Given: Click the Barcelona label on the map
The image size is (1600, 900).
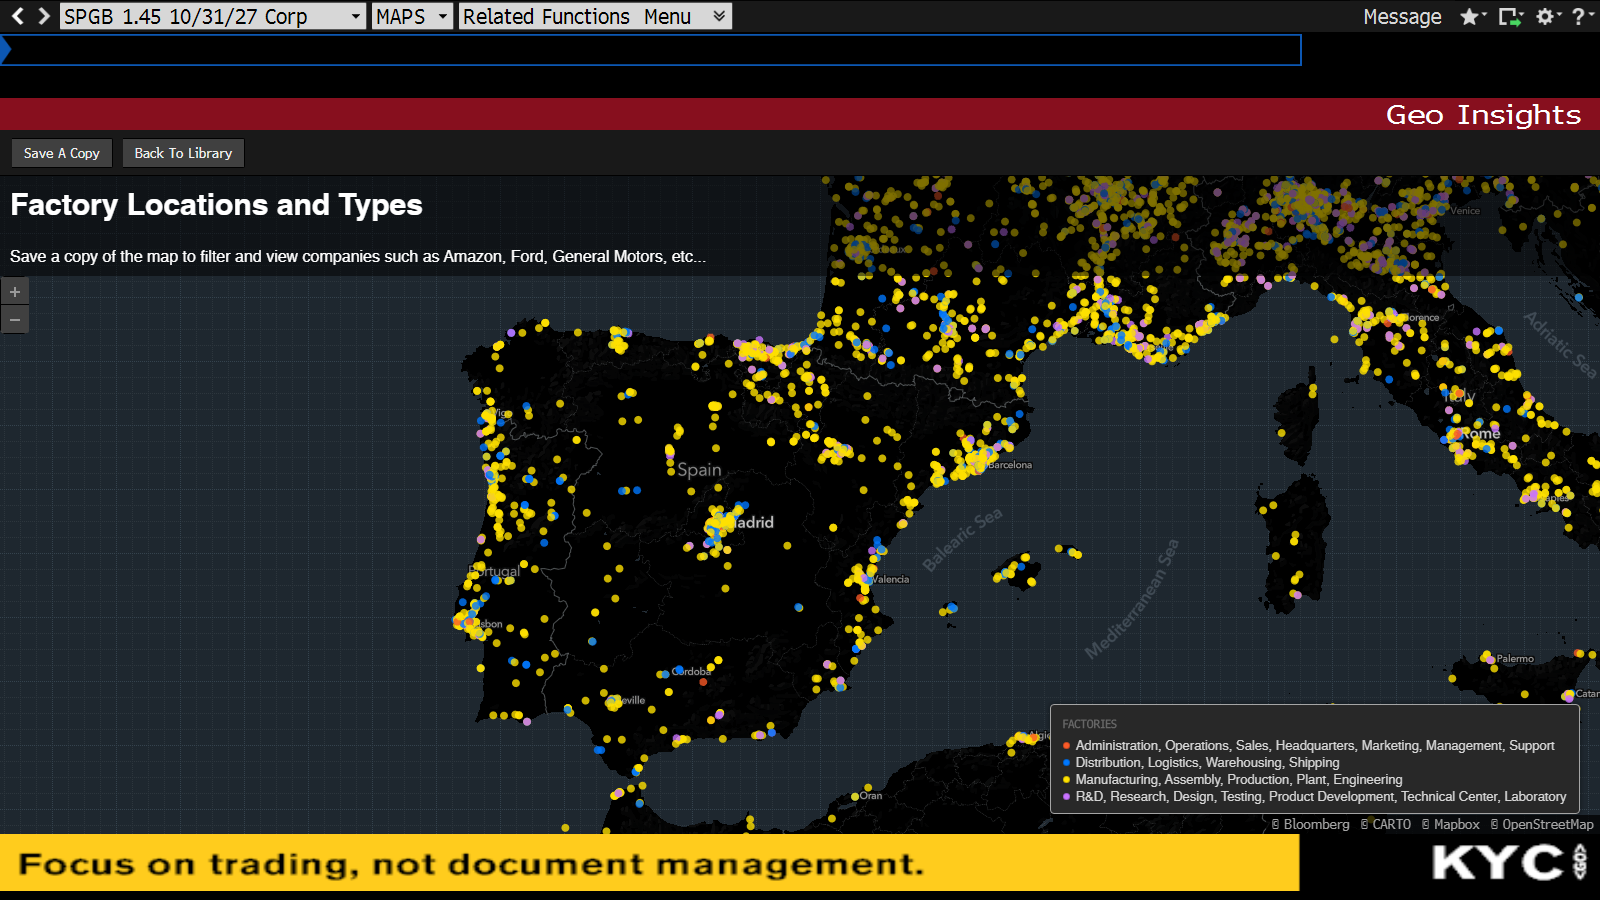Looking at the screenshot, I should pos(1010,465).
